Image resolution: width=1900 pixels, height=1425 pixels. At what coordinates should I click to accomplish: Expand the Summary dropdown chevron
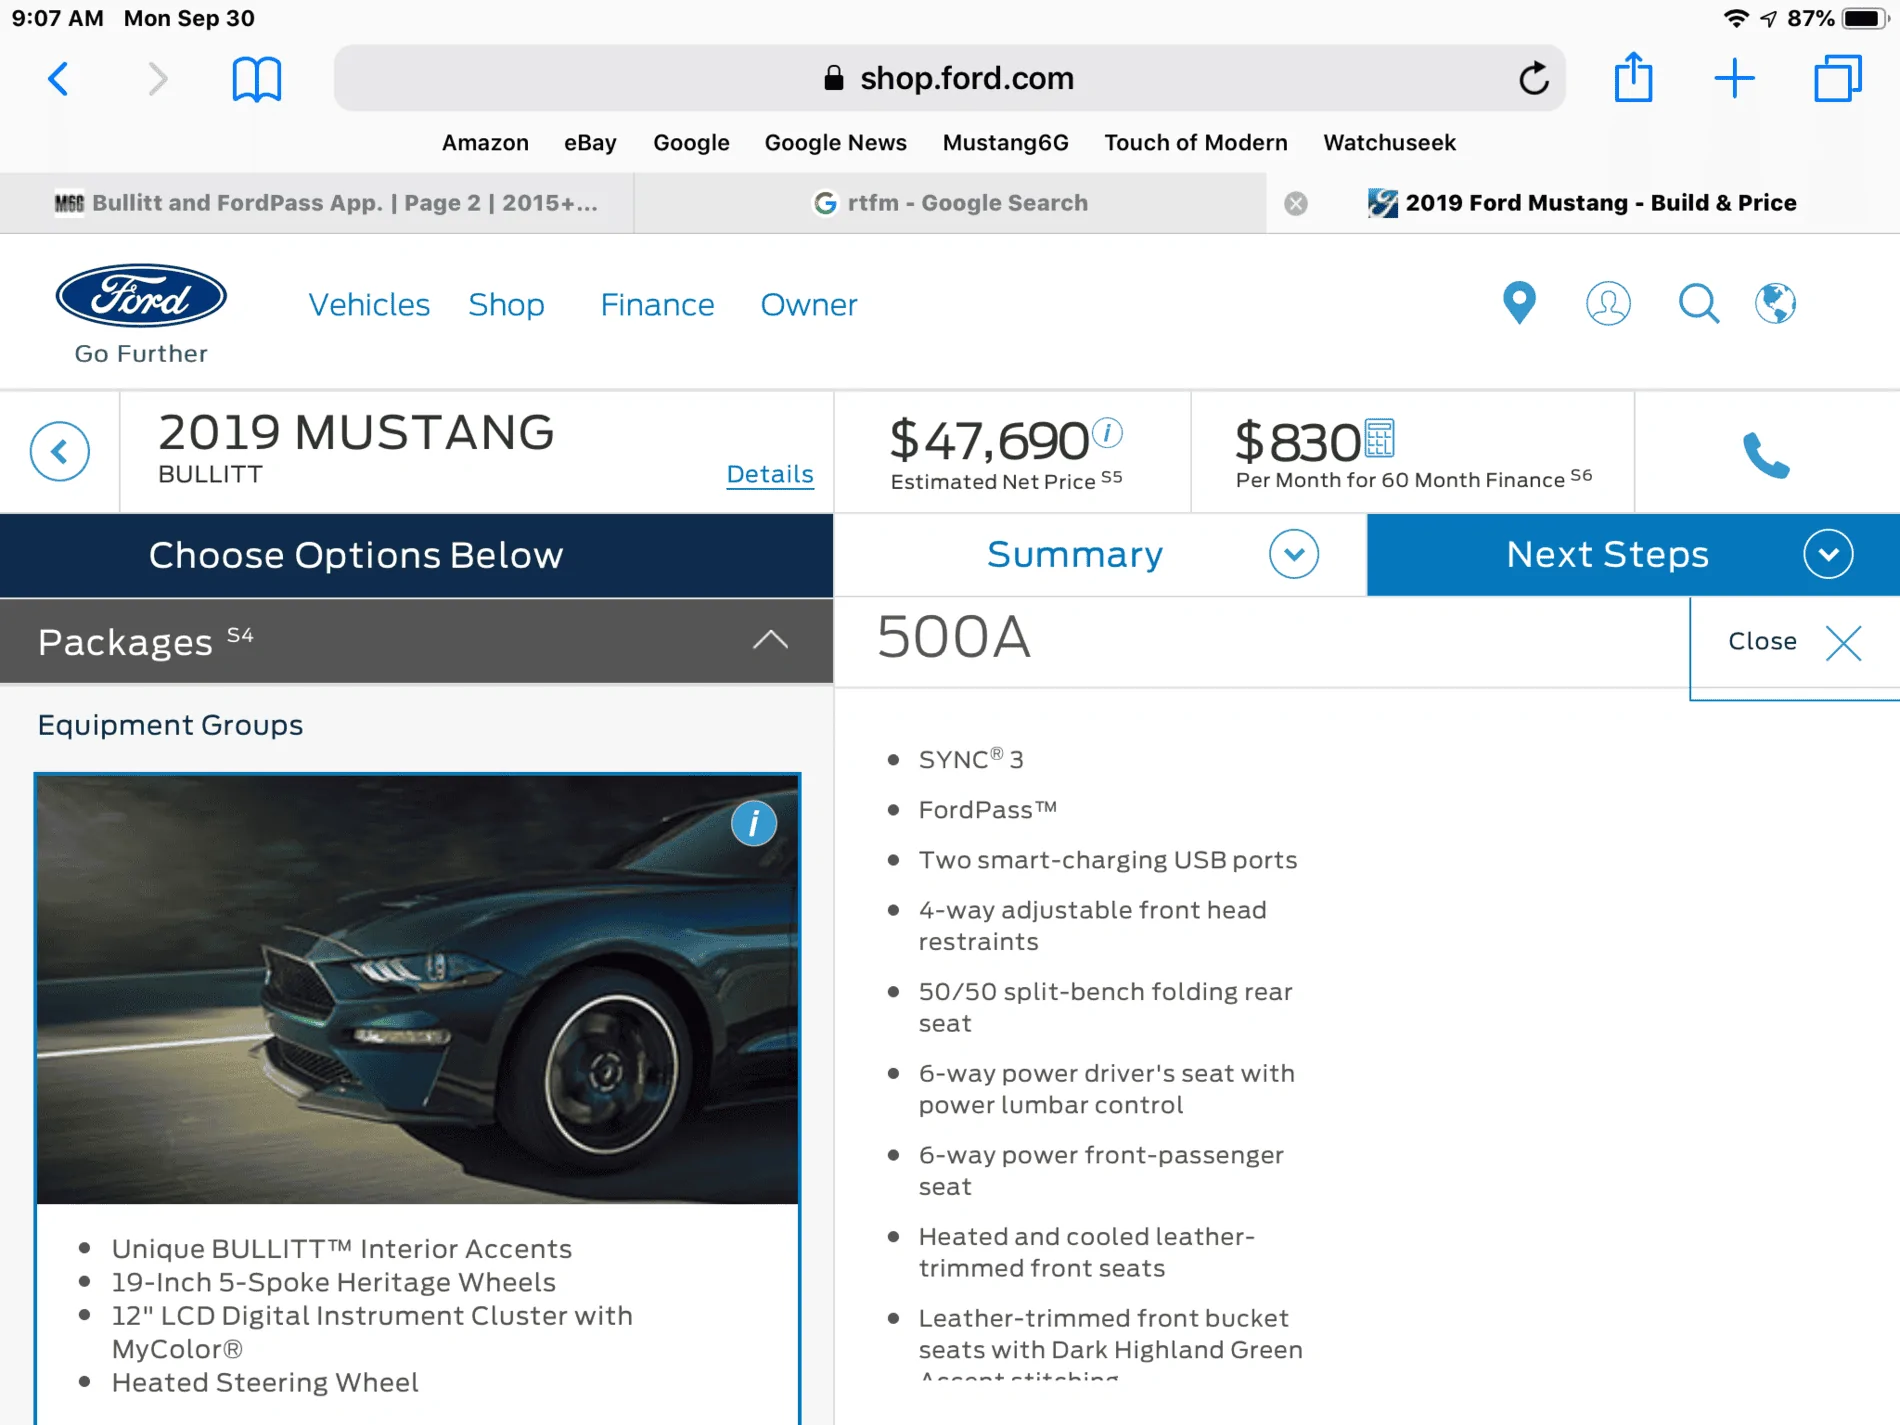click(1294, 554)
